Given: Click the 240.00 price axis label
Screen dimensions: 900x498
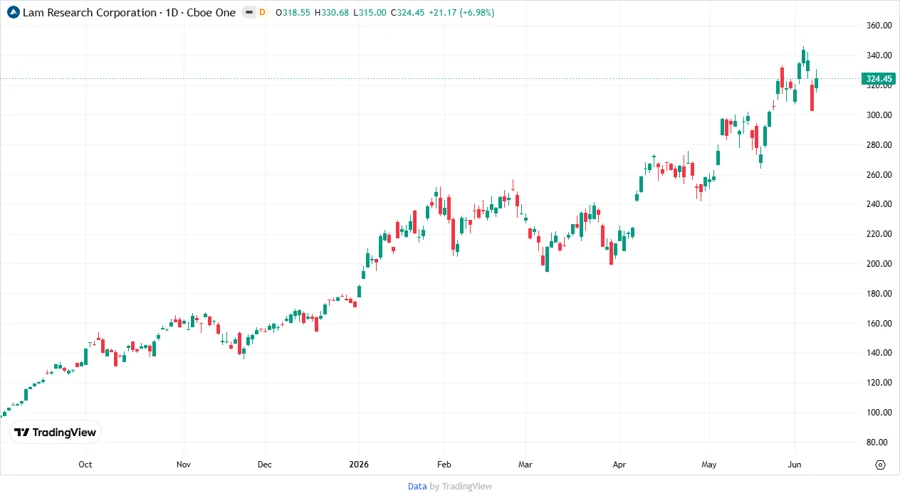Looking at the screenshot, I should pyautogui.click(x=879, y=204).
